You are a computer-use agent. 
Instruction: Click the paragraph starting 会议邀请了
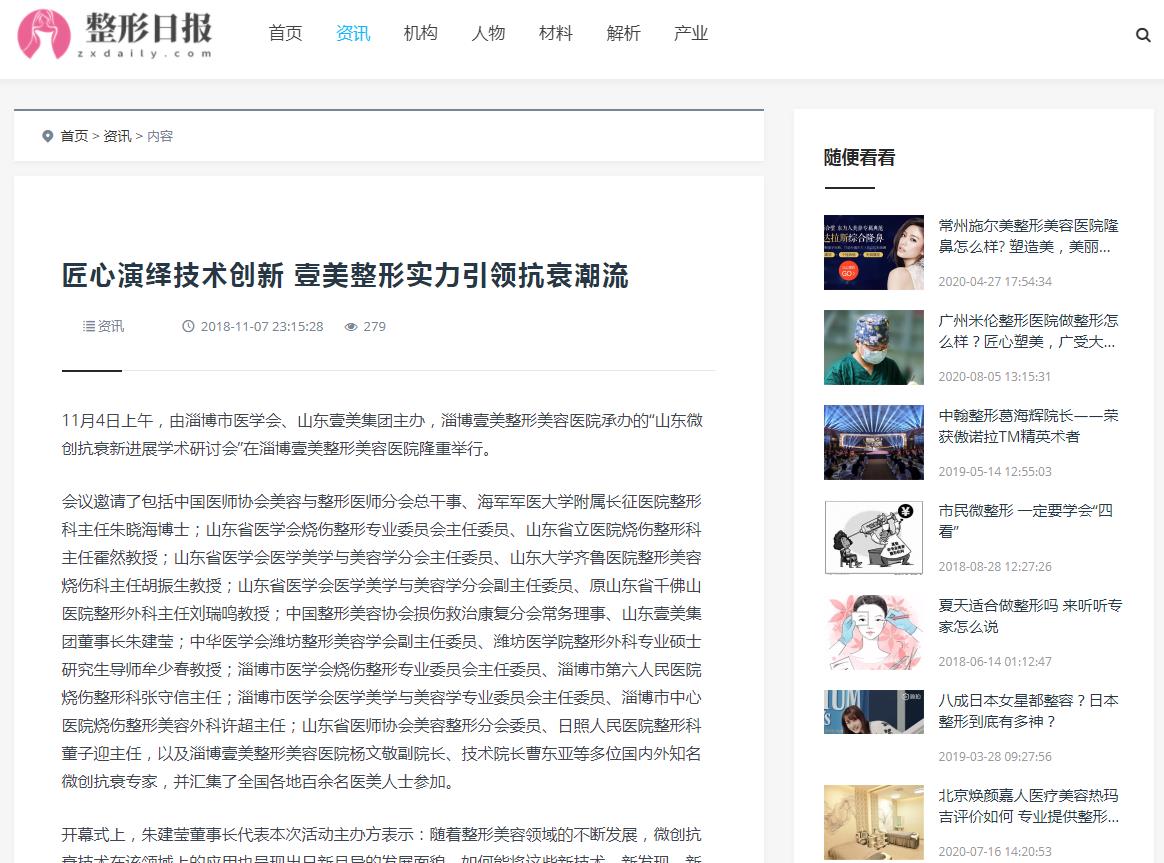[x=382, y=642]
